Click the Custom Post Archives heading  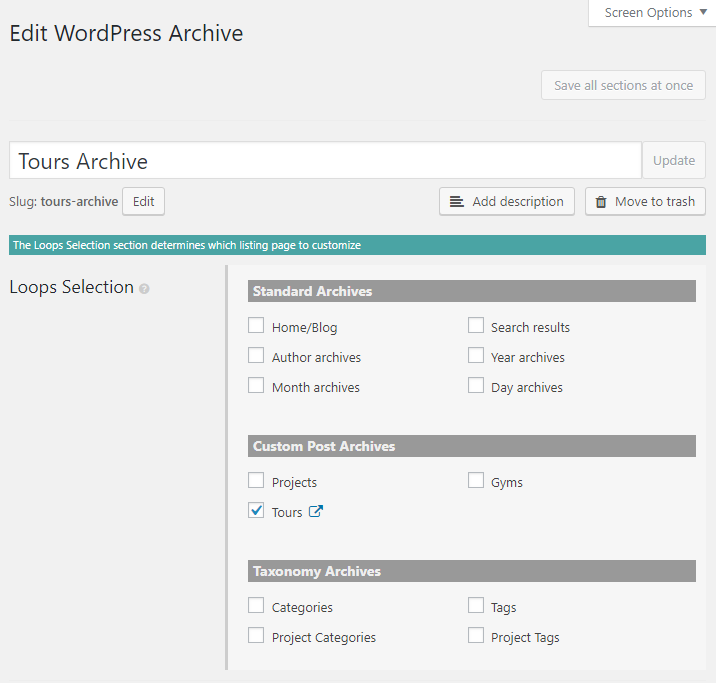coord(472,446)
